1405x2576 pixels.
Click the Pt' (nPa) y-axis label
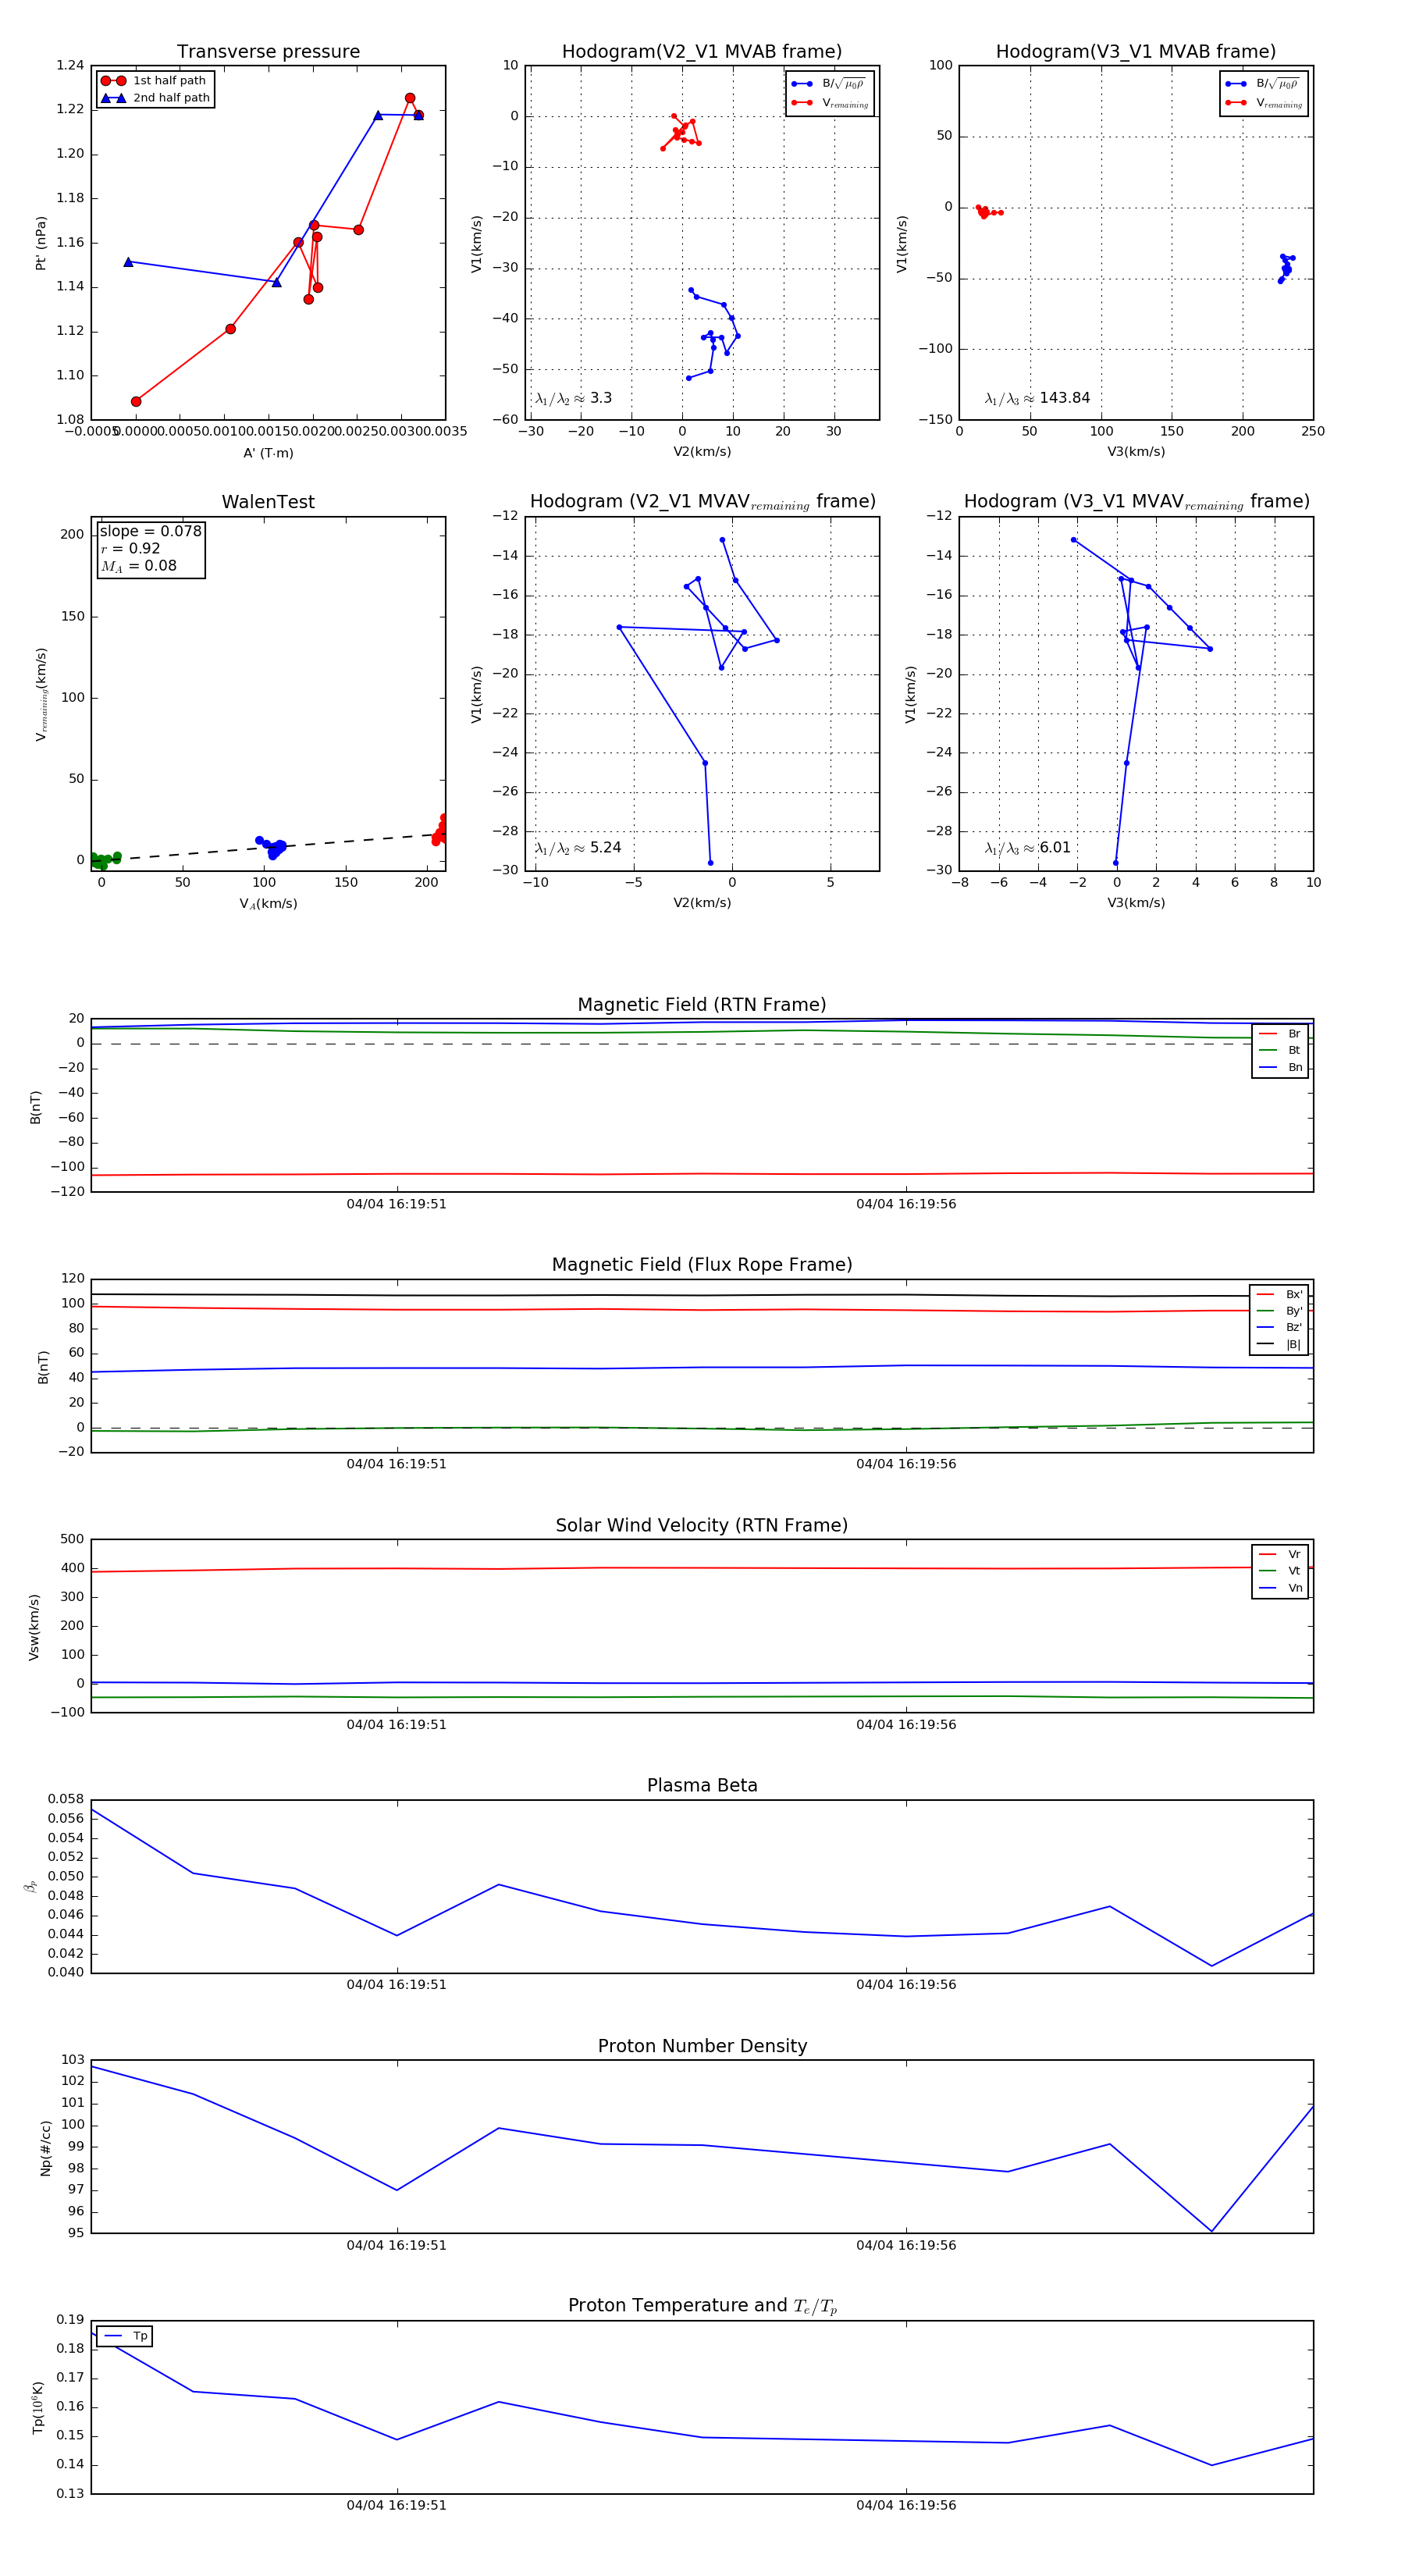pyautogui.click(x=41, y=243)
